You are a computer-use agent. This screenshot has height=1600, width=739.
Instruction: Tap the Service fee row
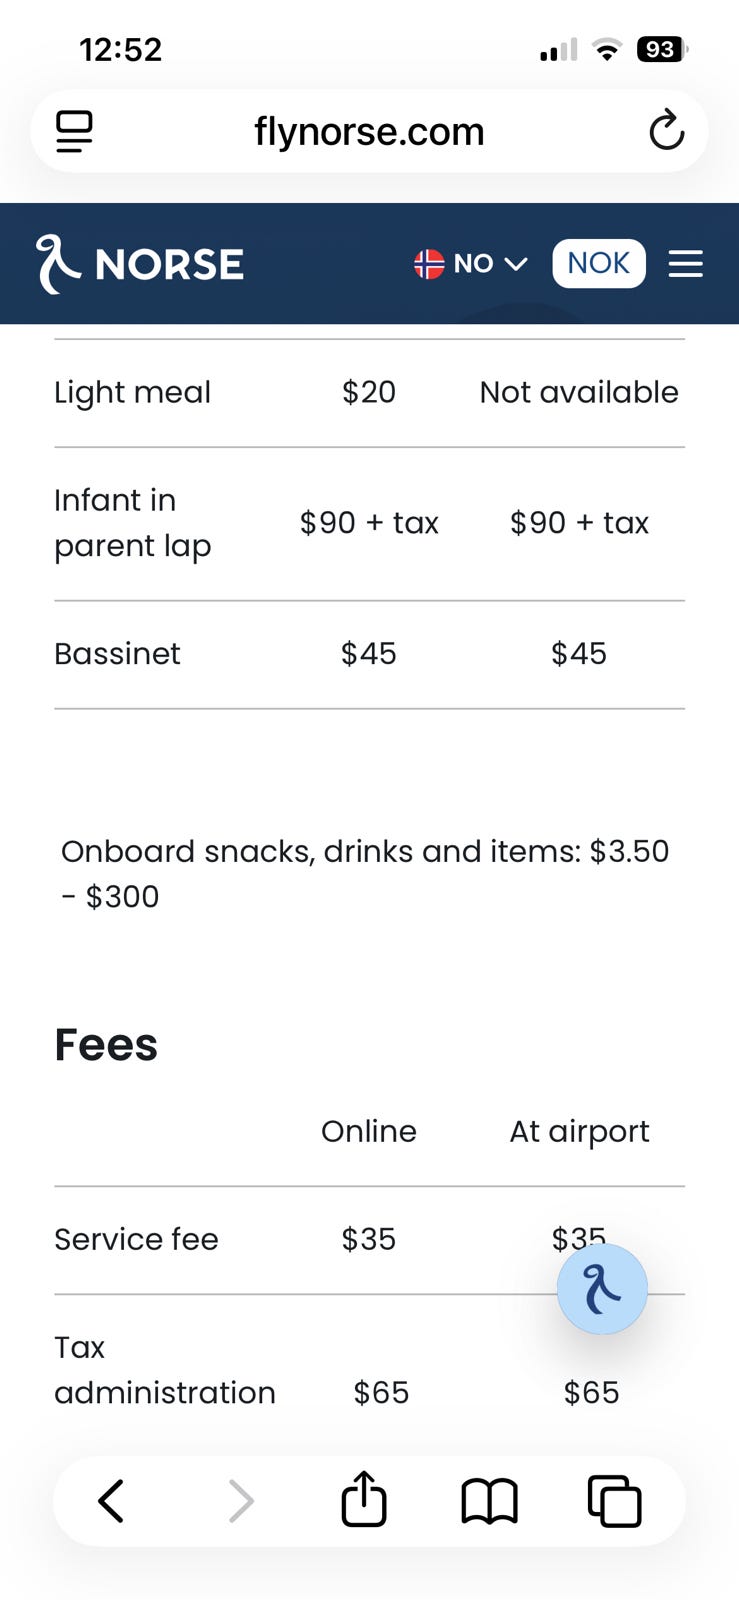[x=136, y=1240]
